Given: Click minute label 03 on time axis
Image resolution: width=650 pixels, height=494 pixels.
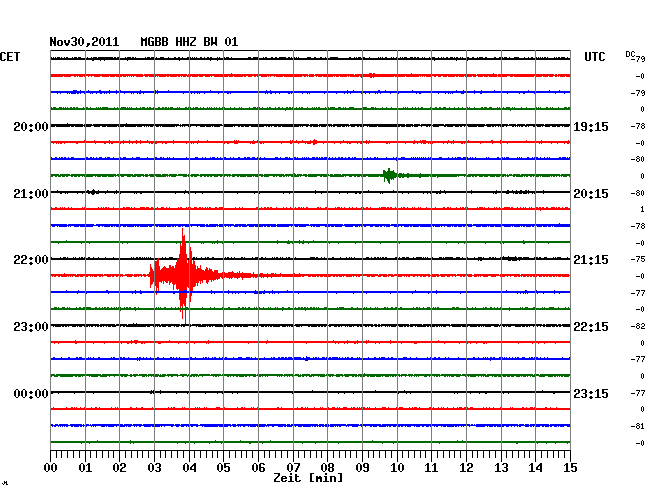Looking at the screenshot, I should (x=154, y=467).
